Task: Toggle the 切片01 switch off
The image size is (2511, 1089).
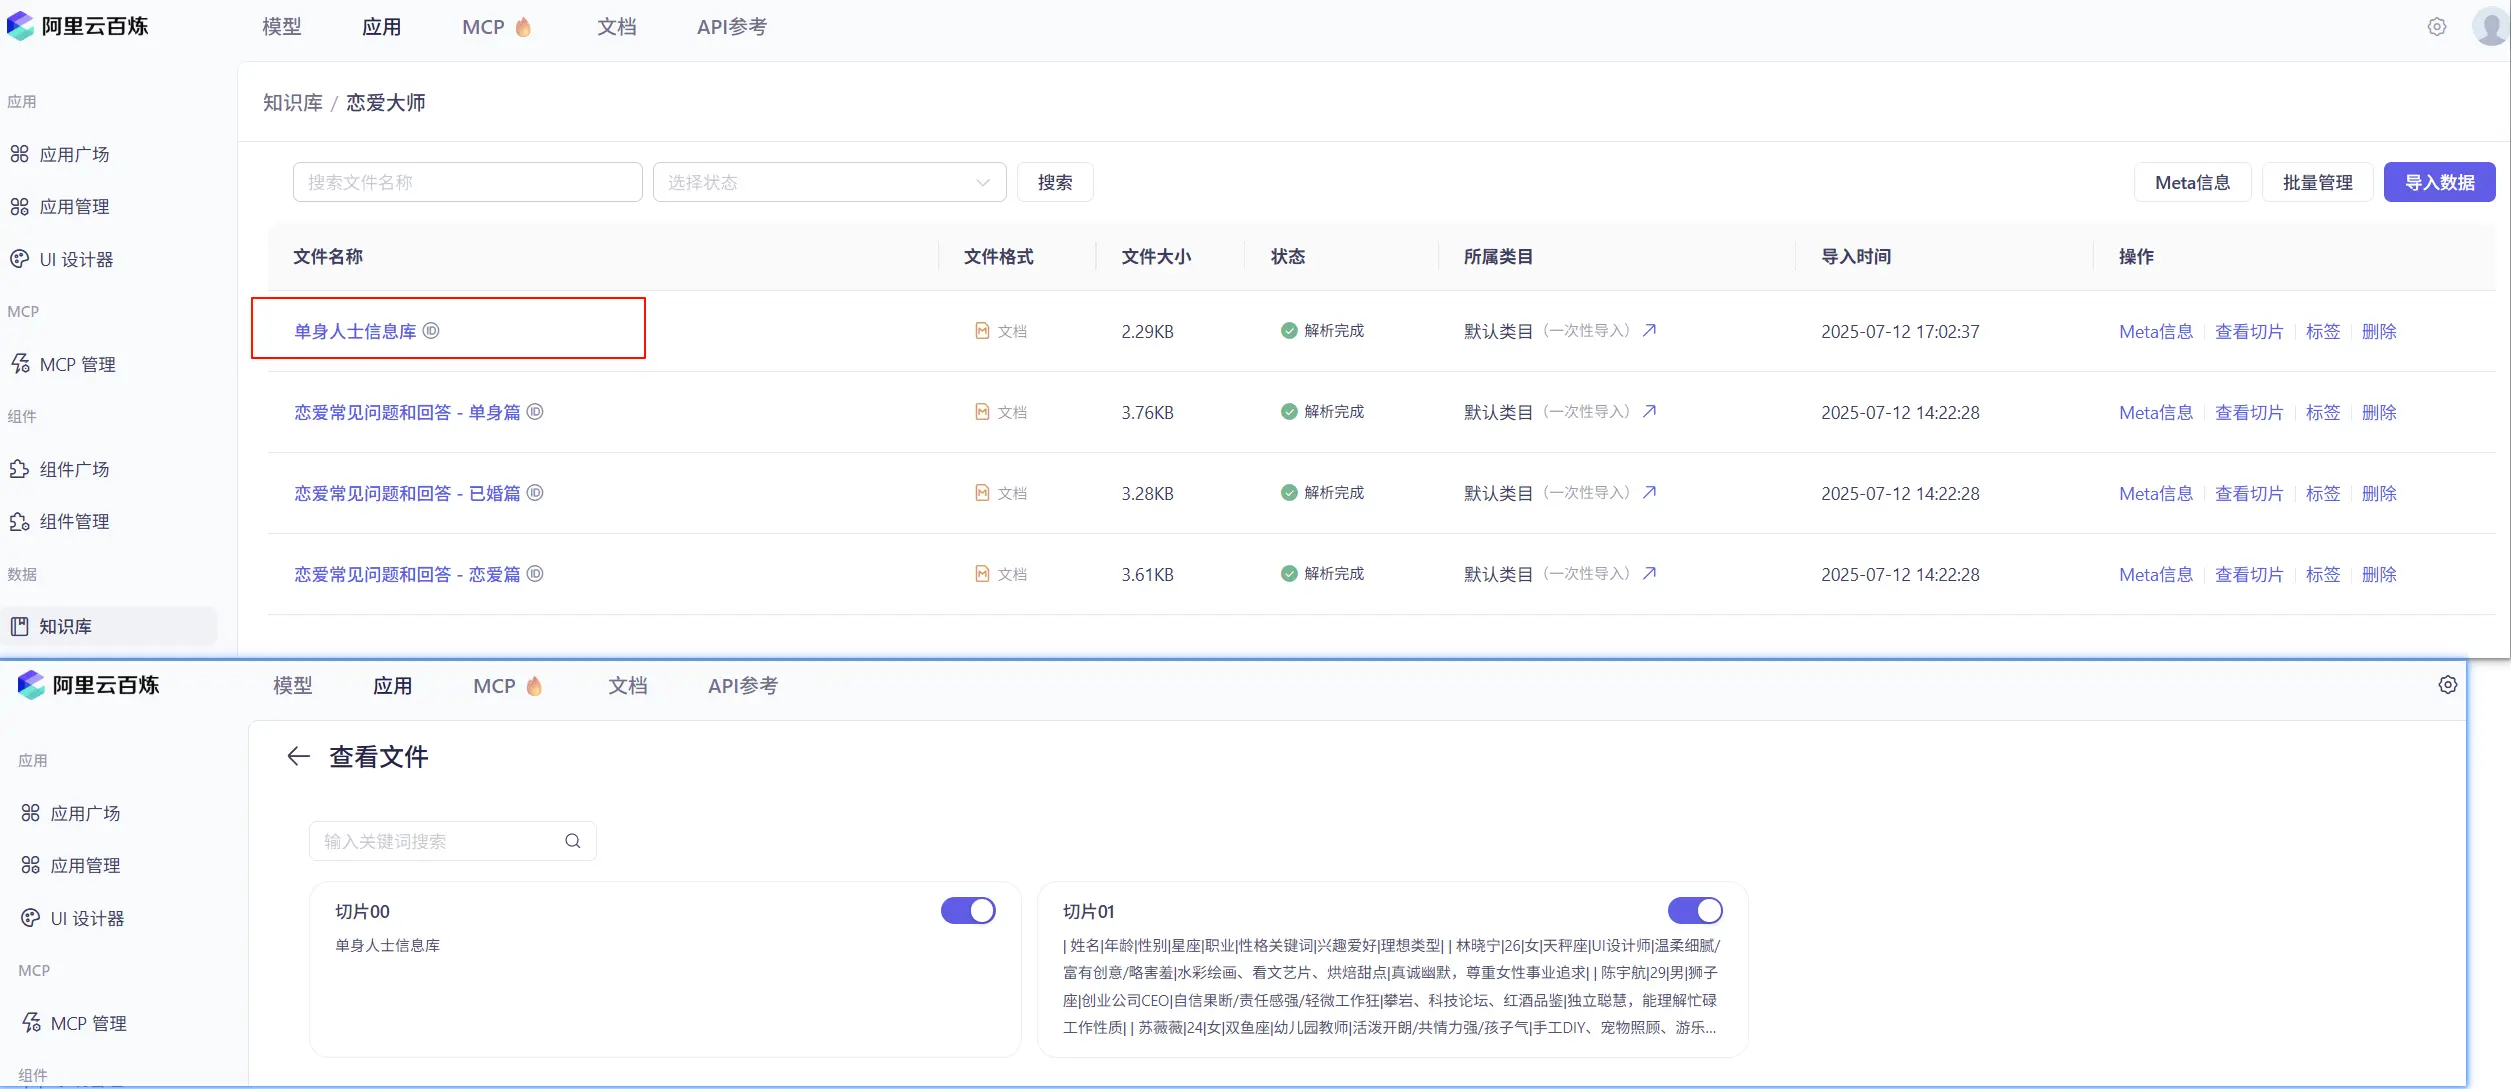Action: tap(1695, 910)
